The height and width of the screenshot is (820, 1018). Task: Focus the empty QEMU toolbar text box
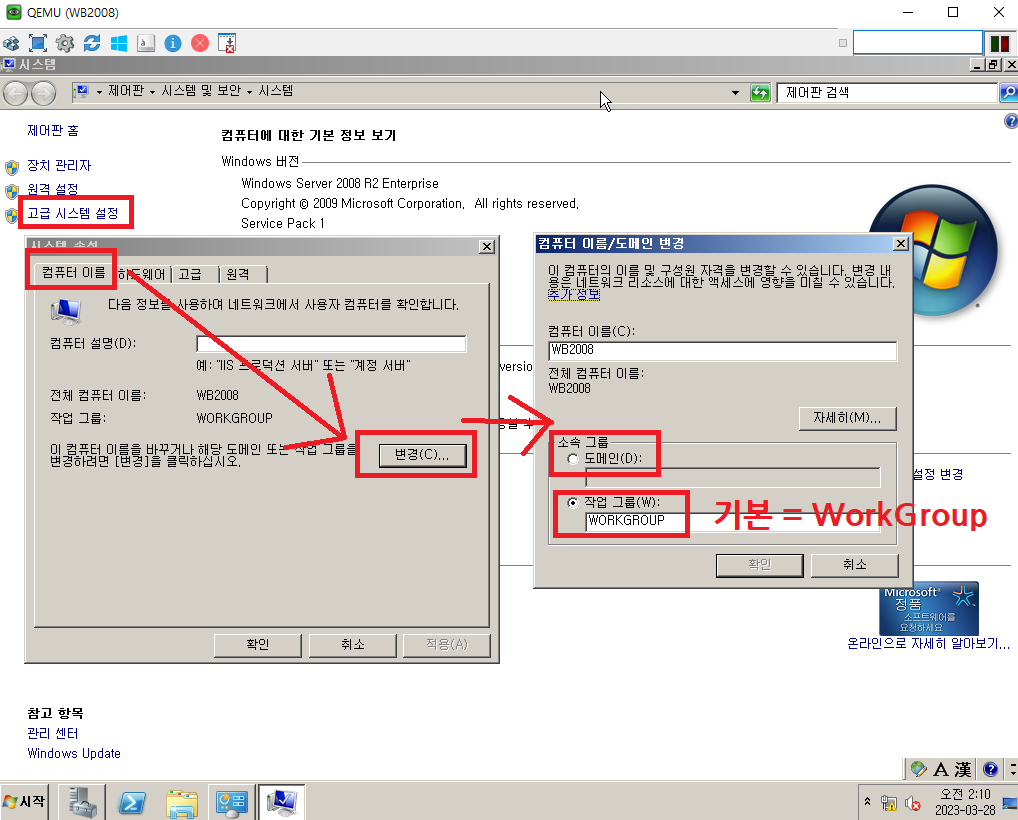917,43
